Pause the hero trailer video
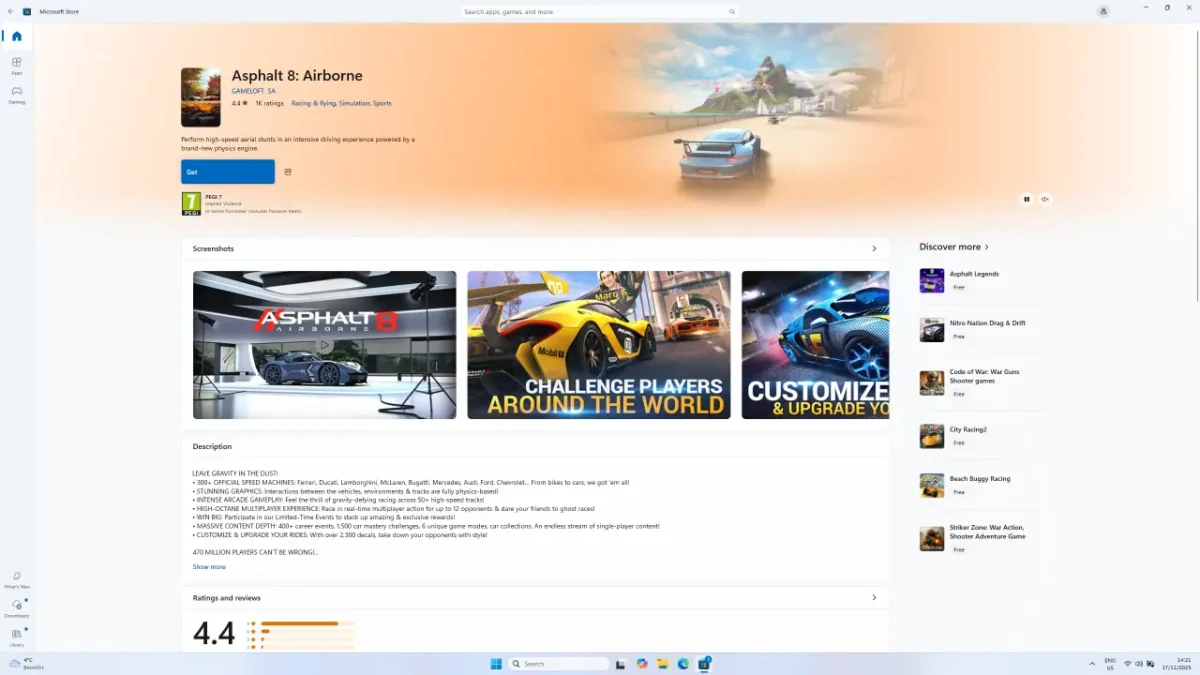The width and height of the screenshot is (1200, 675). 1026,199
